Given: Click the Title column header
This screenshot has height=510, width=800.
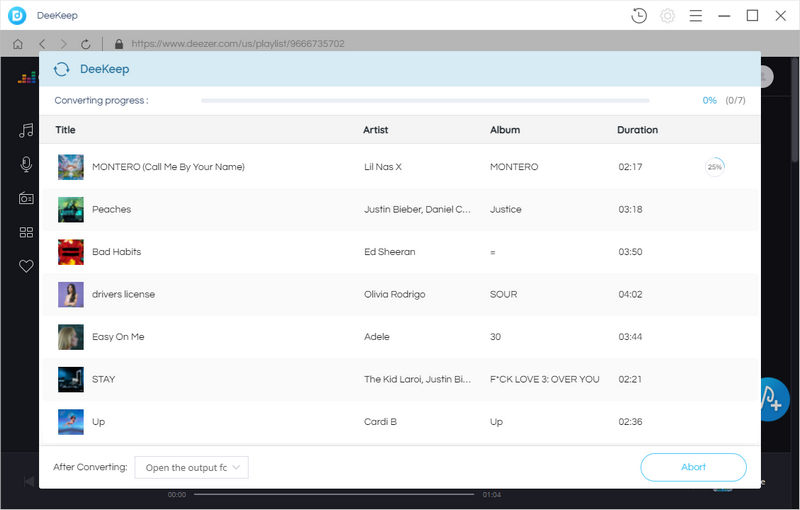Looking at the screenshot, I should pyautogui.click(x=65, y=130).
